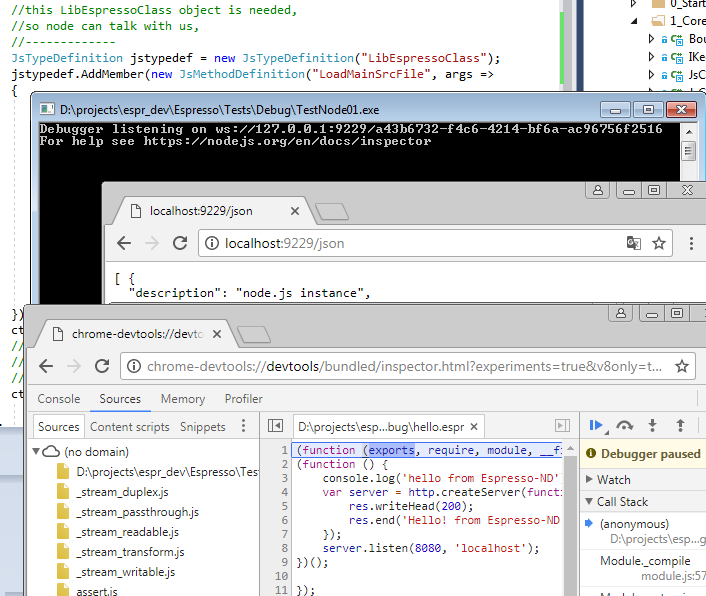Reload the localhost:9229/json page
This screenshot has height=596, width=706.
point(180,243)
